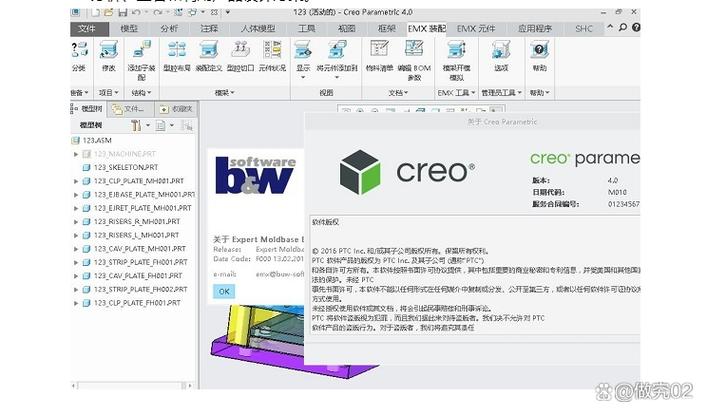
Task: Open the 装配定义 assembly definition tool
Action: (x=208, y=50)
